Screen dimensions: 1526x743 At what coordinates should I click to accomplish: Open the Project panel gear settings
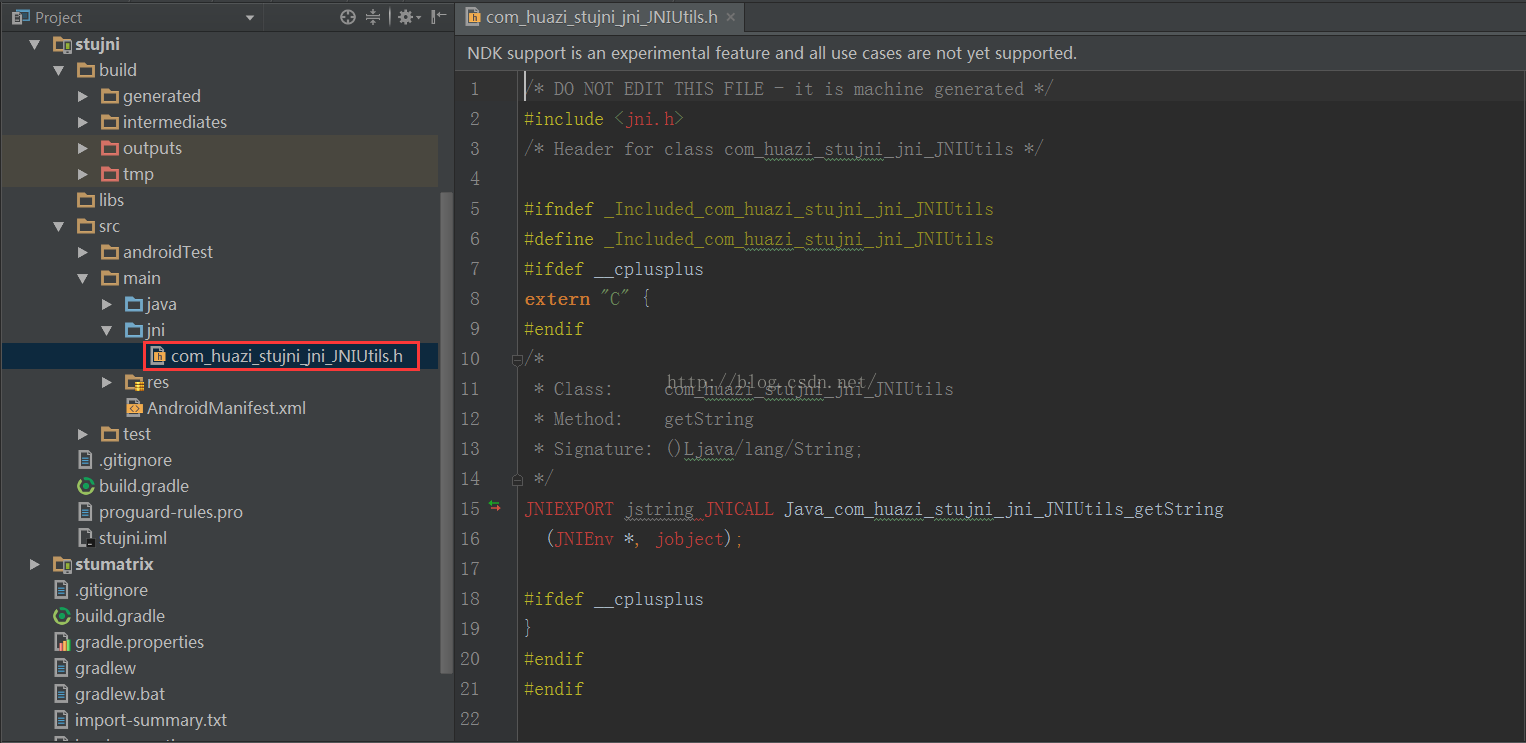pos(405,17)
